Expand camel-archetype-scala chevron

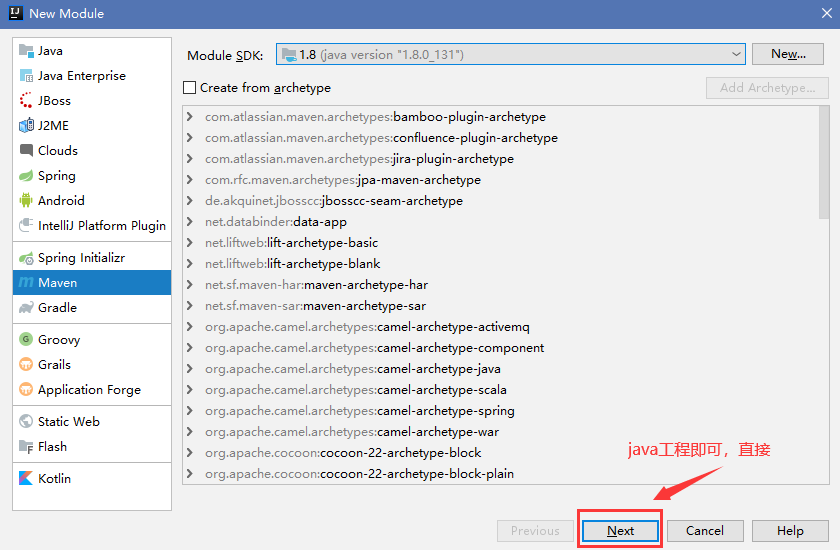(x=190, y=390)
